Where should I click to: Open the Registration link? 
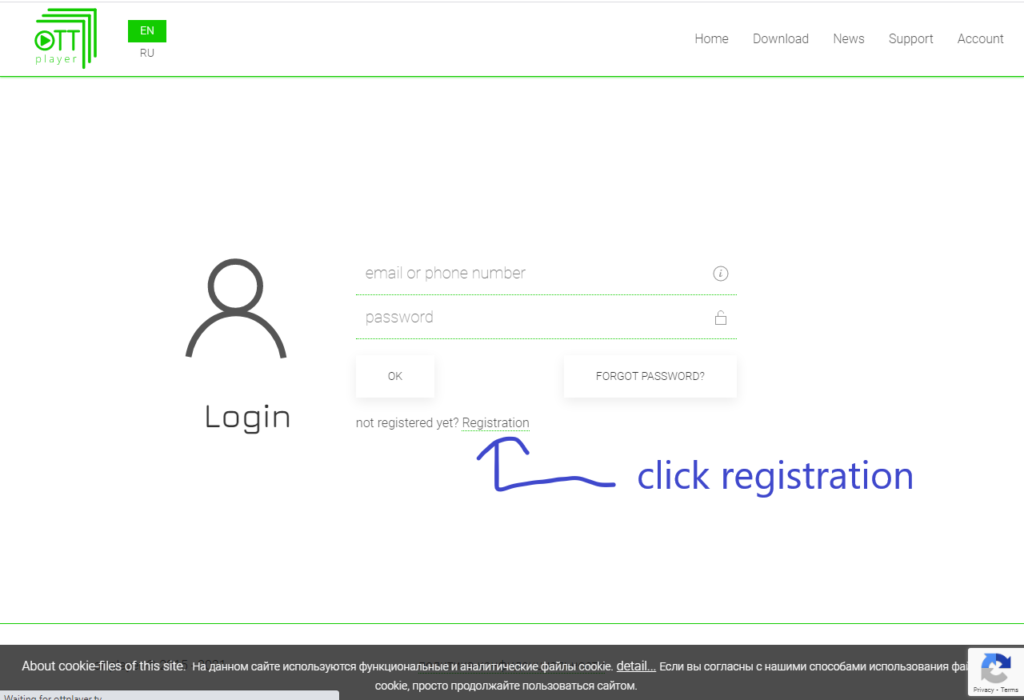(496, 423)
